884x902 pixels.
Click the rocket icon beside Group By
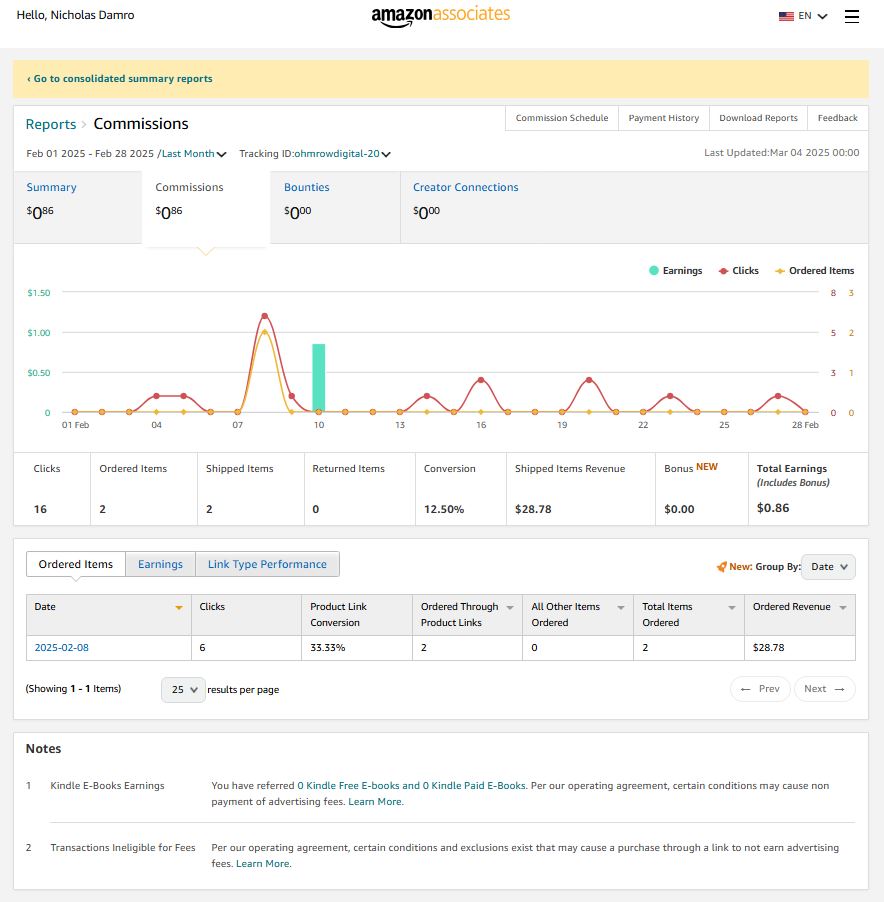[x=721, y=567]
